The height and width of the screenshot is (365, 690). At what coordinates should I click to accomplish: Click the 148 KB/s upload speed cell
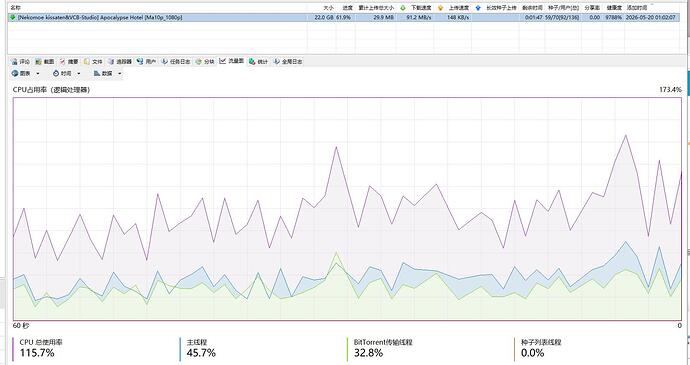(458, 18)
